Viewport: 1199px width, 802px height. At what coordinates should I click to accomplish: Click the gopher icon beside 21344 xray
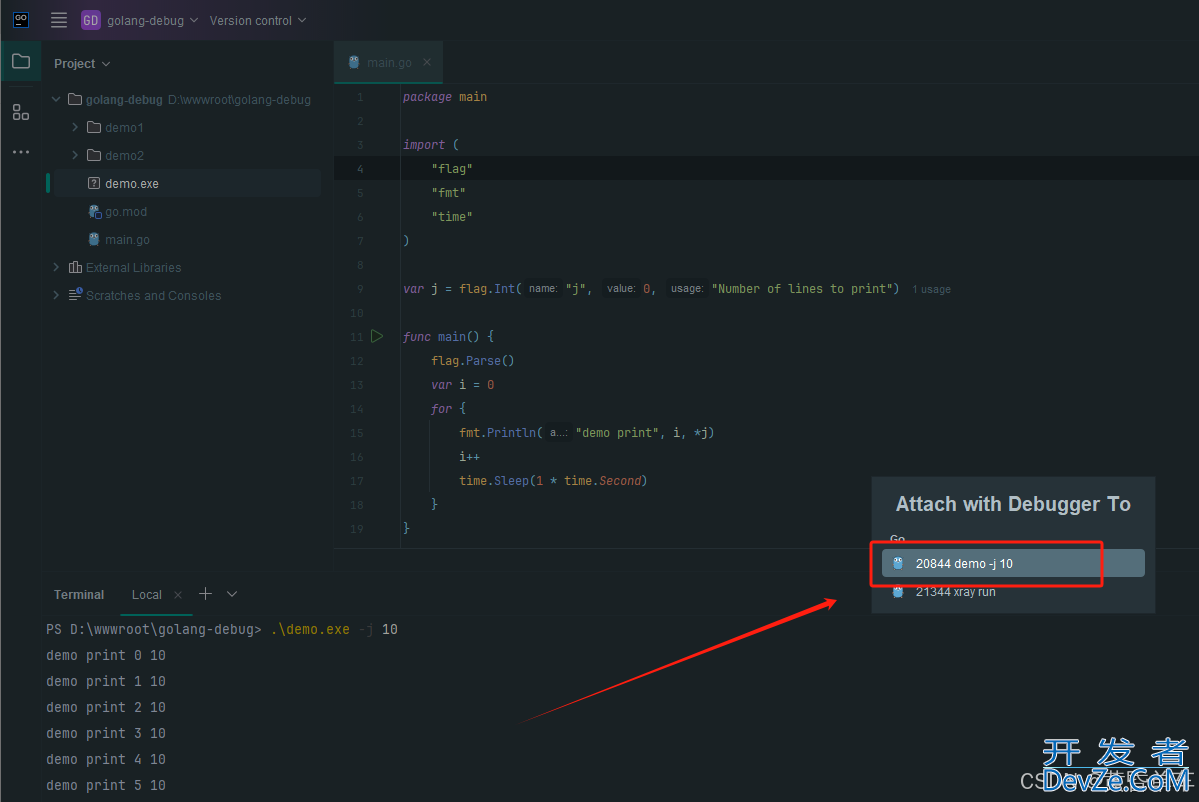point(898,592)
